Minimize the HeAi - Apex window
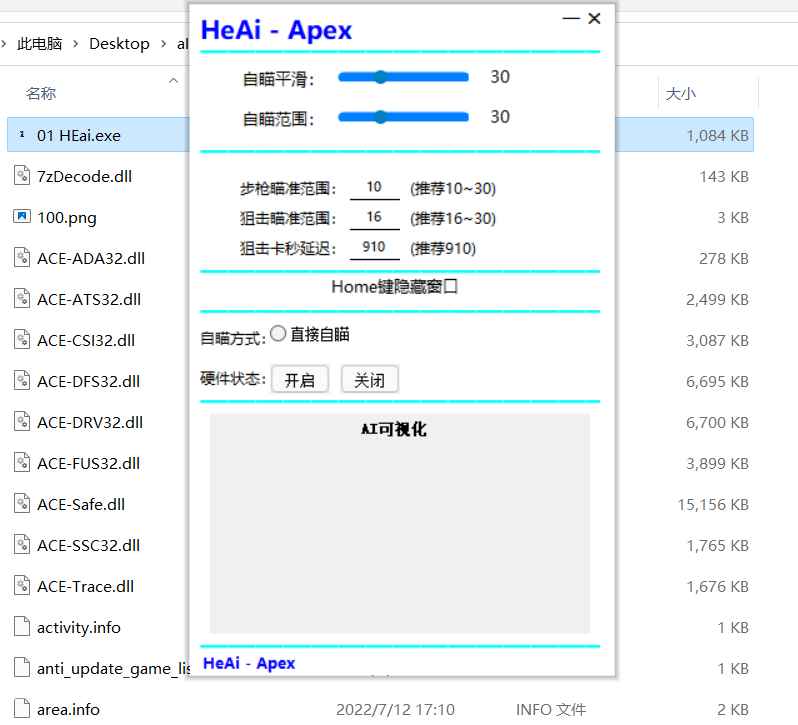This screenshot has width=798, height=725. pos(571,18)
